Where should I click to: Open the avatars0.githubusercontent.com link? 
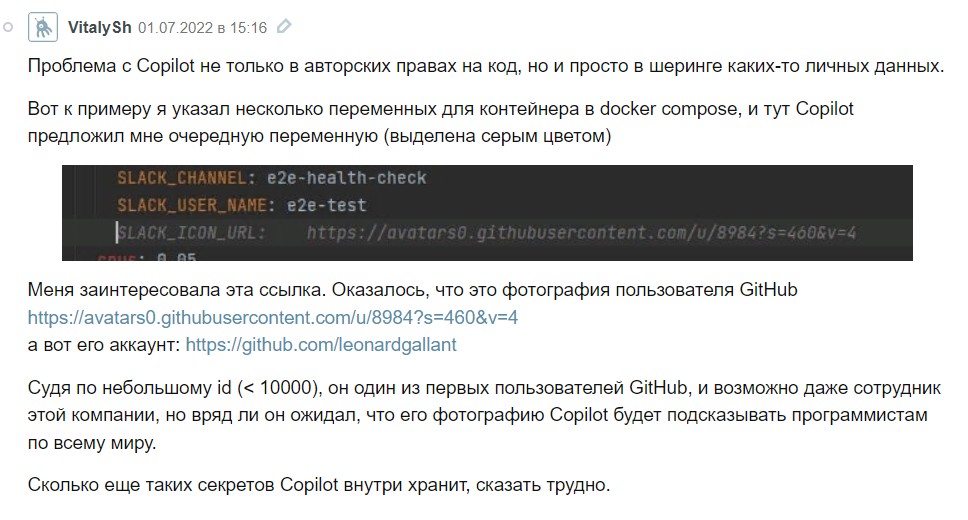(272, 318)
